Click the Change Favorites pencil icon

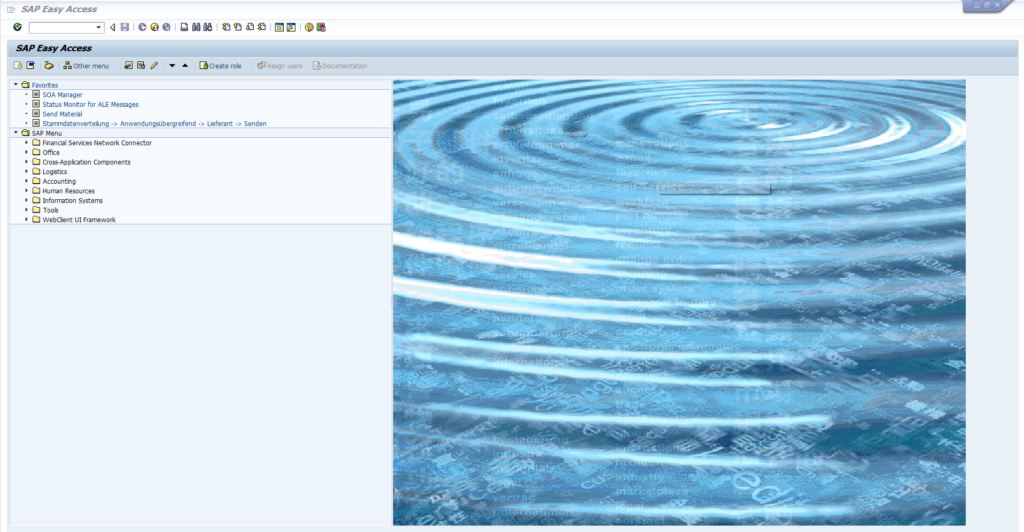(x=154, y=66)
